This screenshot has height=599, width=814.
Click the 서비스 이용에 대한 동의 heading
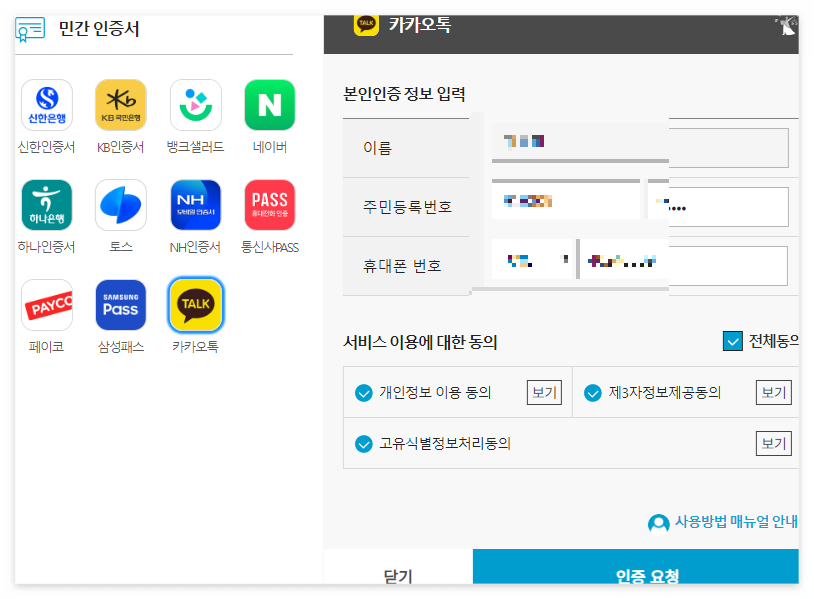[x=420, y=342]
